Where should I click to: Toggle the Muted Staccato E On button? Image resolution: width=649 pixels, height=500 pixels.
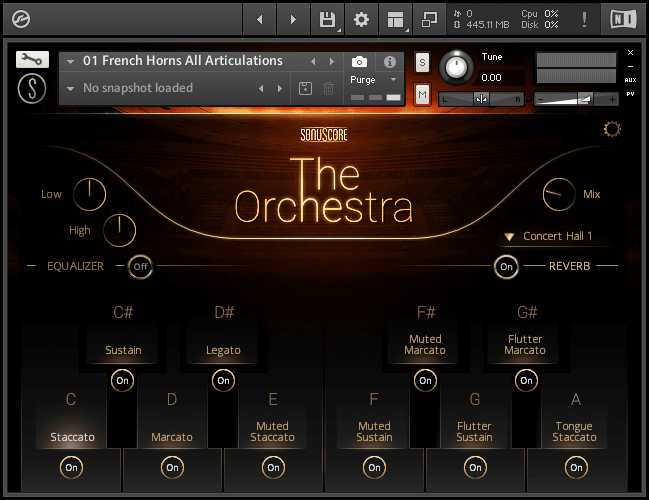coord(274,467)
